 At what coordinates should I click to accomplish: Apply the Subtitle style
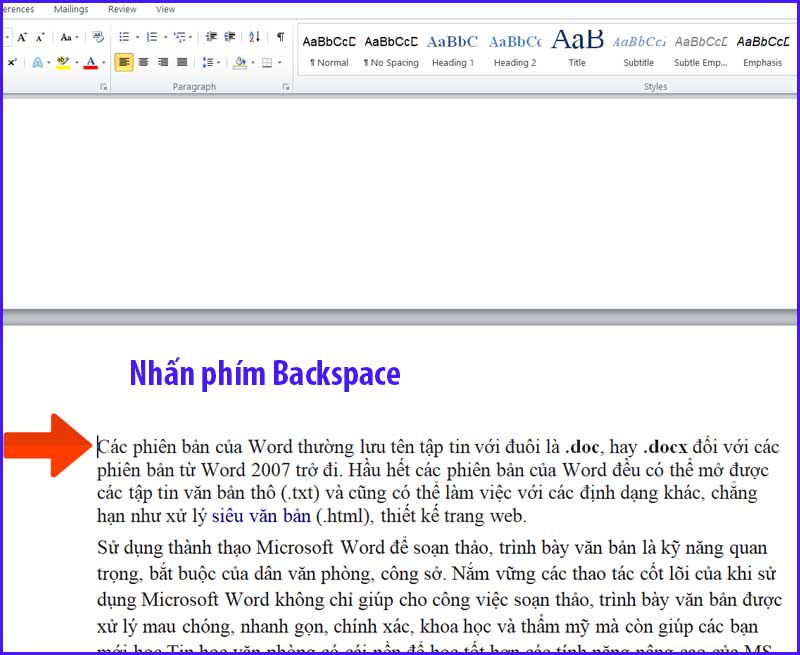[x=639, y=51]
